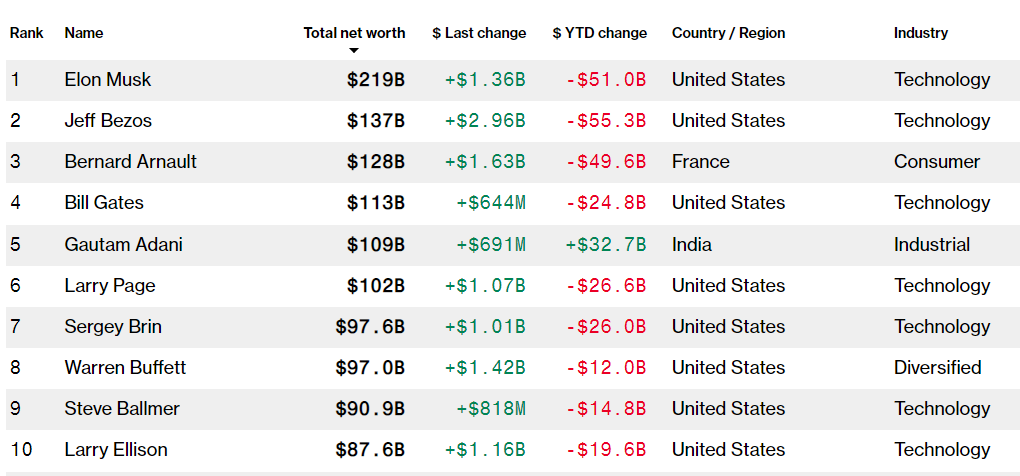Click the $ Last change column header
Viewport: 1020px width, 476px height.
(479, 33)
